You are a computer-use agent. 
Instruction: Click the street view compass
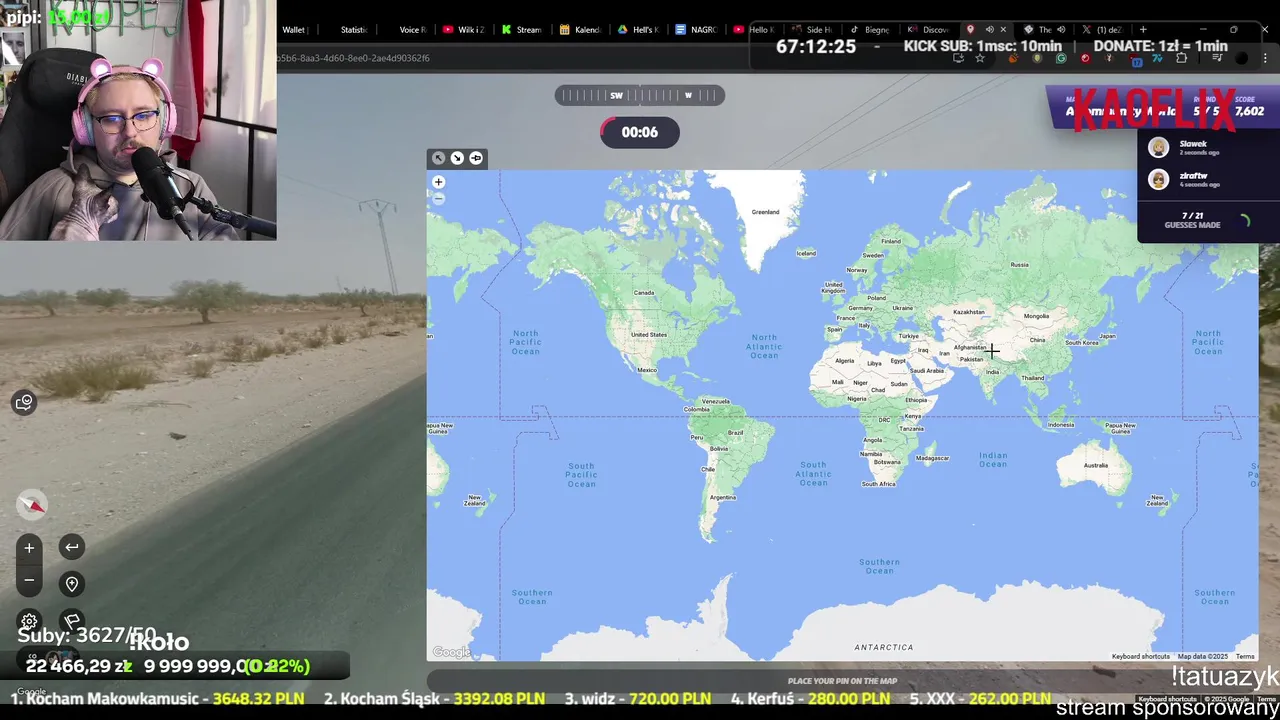coord(32,505)
